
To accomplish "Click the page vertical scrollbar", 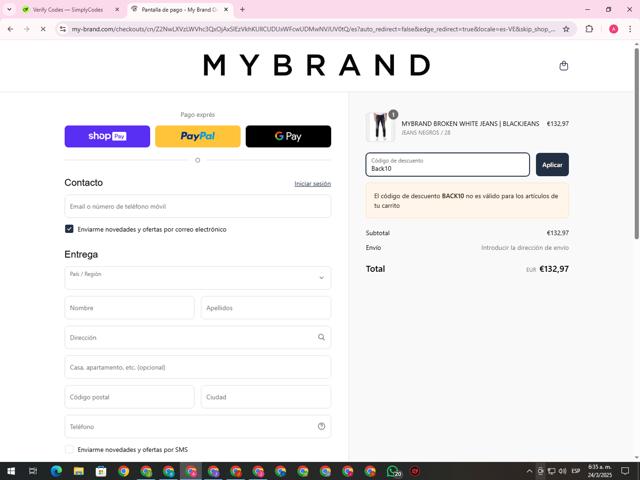I will (x=636, y=144).
